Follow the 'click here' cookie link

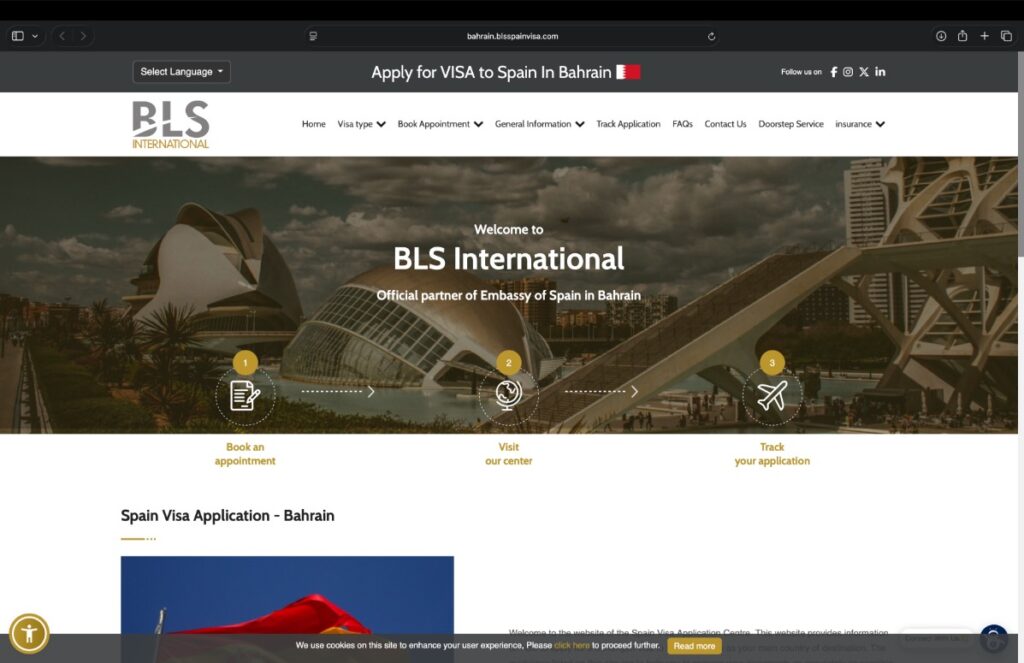point(571,645)
